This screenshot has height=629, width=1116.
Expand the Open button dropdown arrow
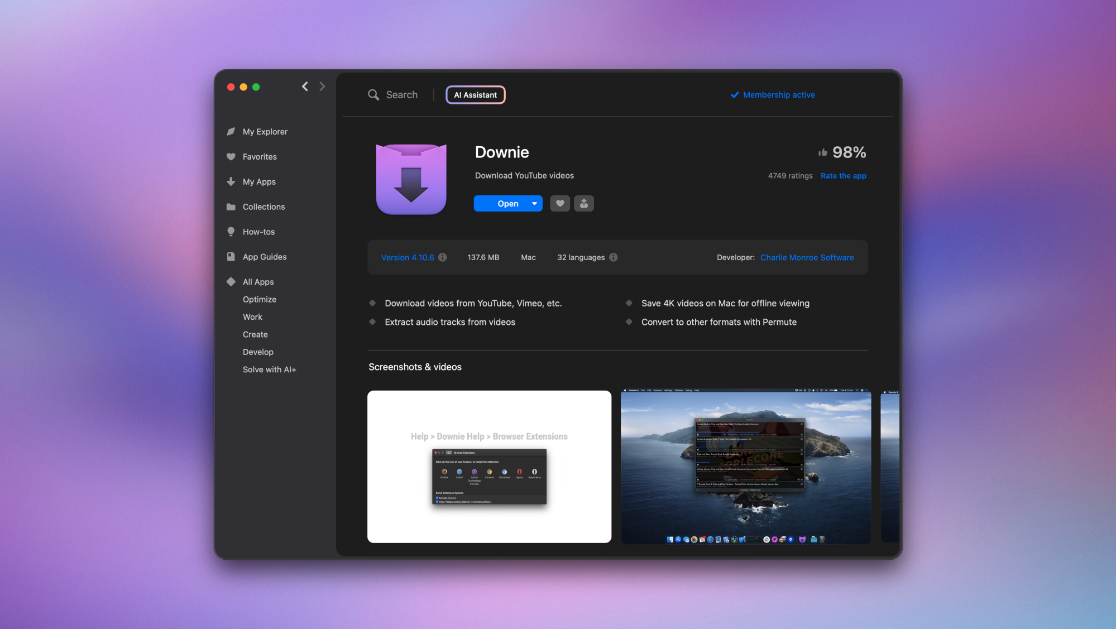click(532, 203)
